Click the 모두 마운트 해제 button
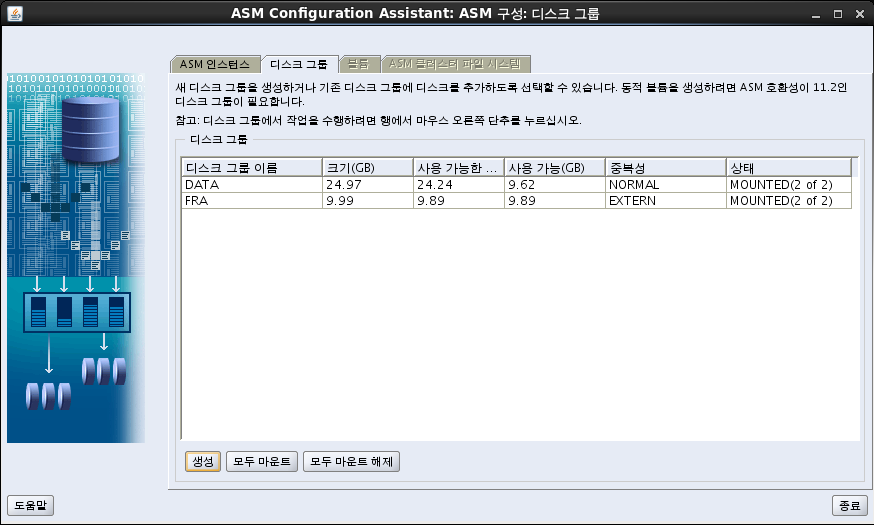Image resolution: width=874 pixels, height=525 pixels. point(352,461)
